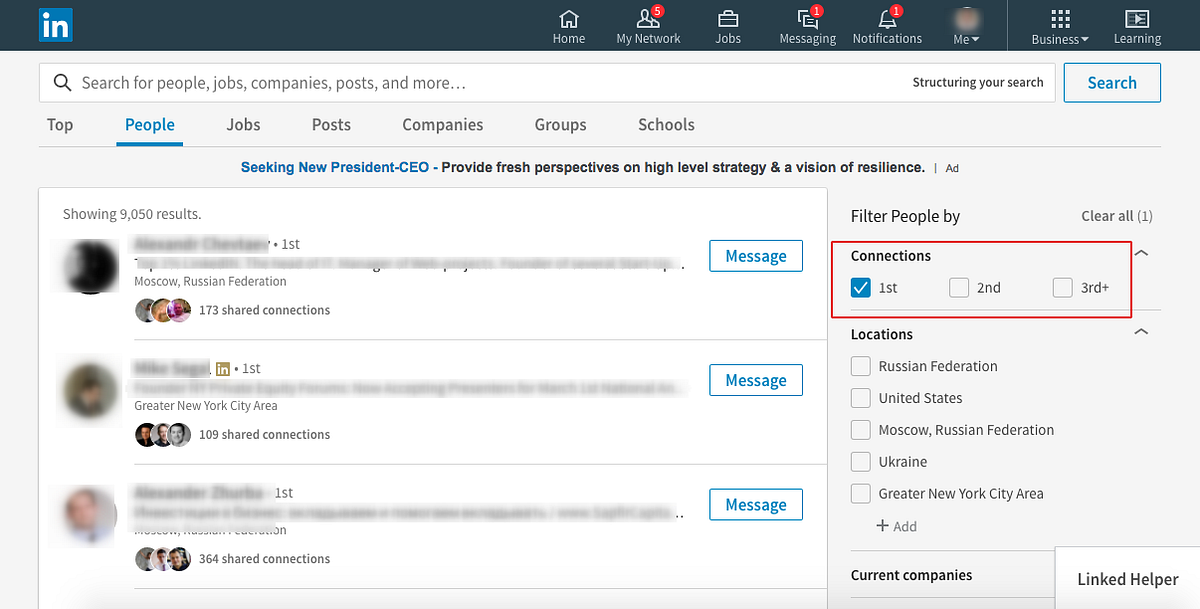The width and height of the screenshot is (1200, 609).
Task: Select the Posts tab
Action: pyautogui.click(x=331, y=124)
